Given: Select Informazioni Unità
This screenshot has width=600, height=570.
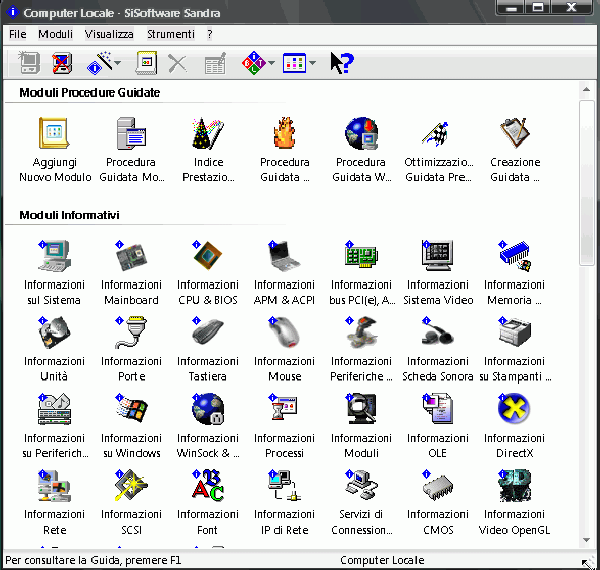Looking at the screenshot, I should (x=54, y=349).
